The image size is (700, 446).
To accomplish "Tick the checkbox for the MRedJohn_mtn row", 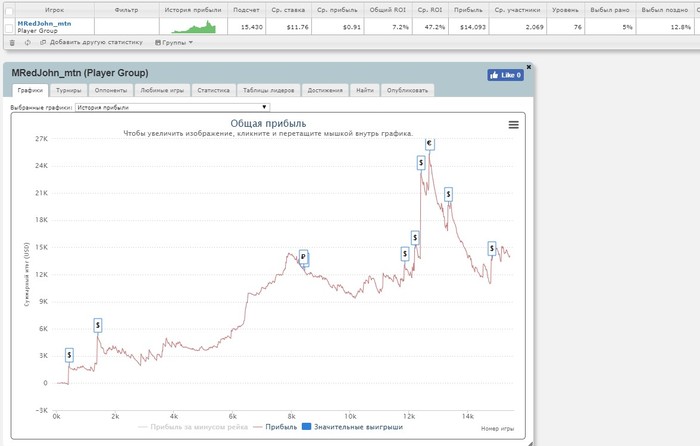I will [x=9, y=28].
